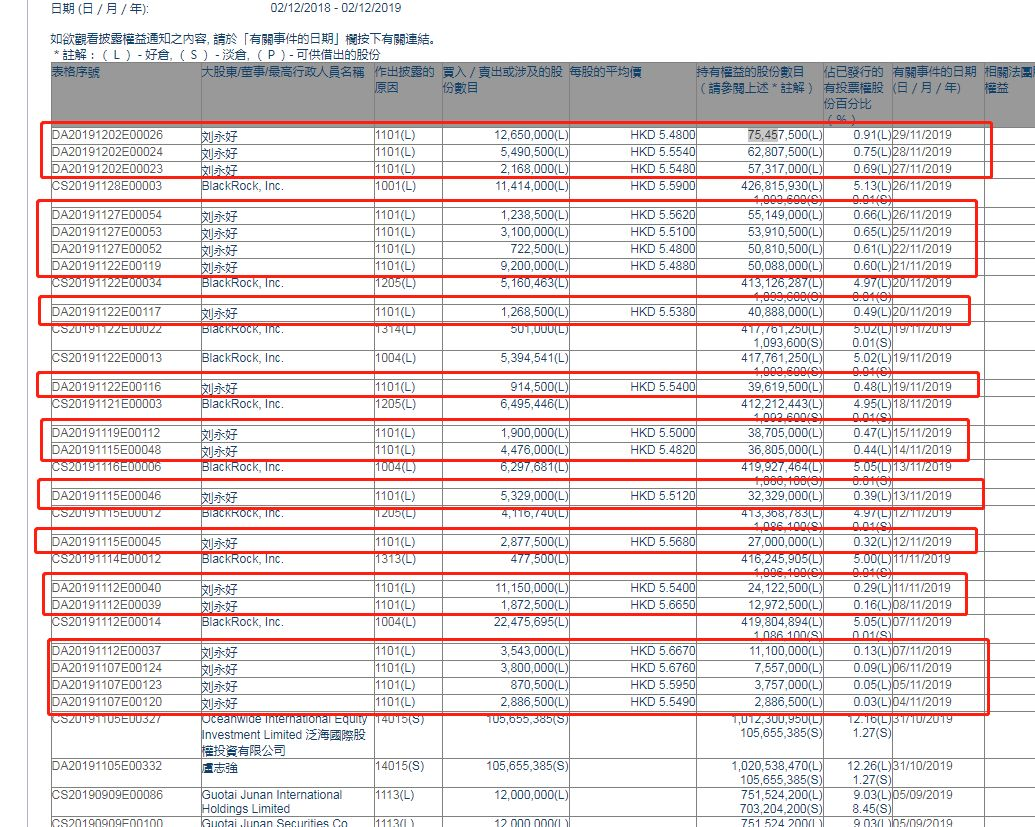Select Guotai Junan International Holdings Limited name
This screenshot has width=1035, height=827.
tap(272, 802)
